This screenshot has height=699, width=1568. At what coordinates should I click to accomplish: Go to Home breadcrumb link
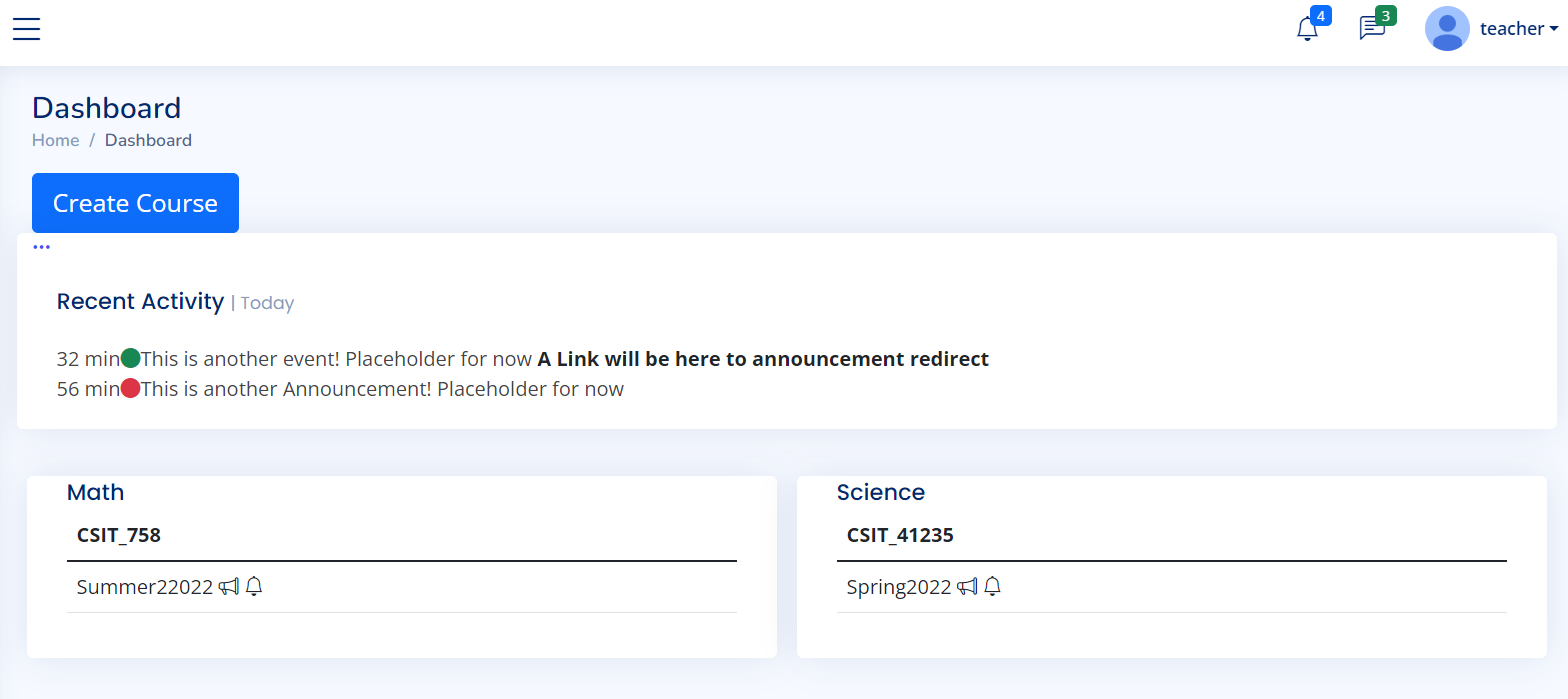pos(55,140)
